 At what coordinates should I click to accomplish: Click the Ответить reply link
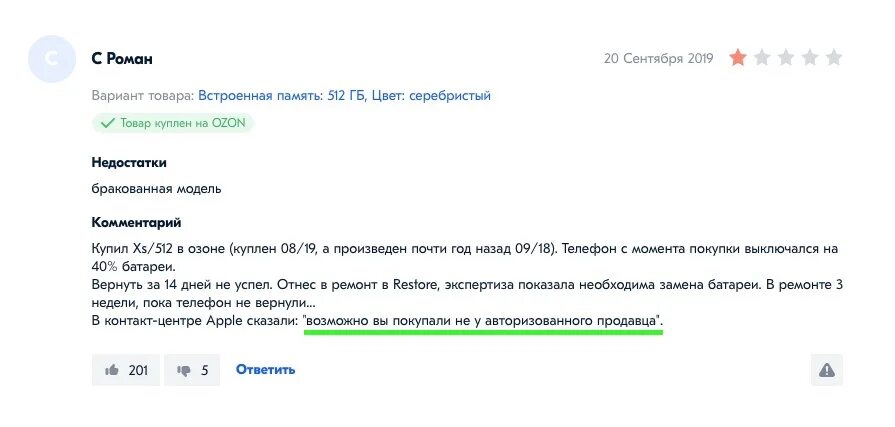[265, 369]
